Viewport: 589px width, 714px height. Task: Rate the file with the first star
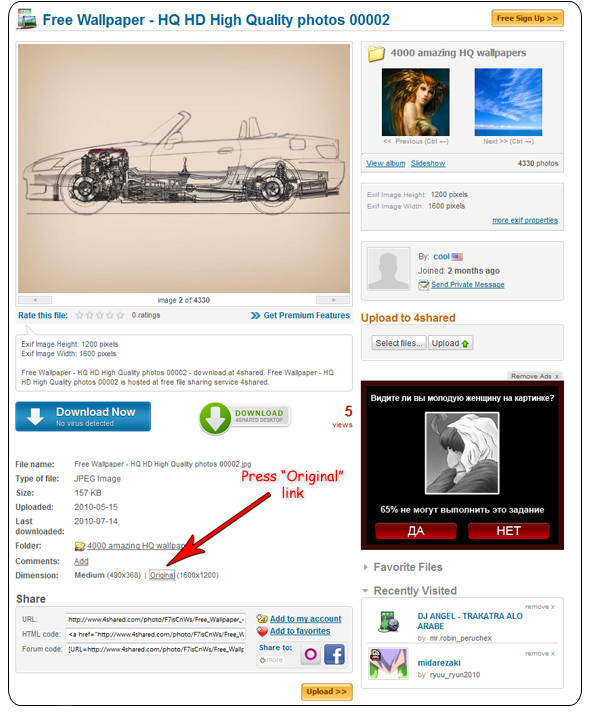point(79,315)
